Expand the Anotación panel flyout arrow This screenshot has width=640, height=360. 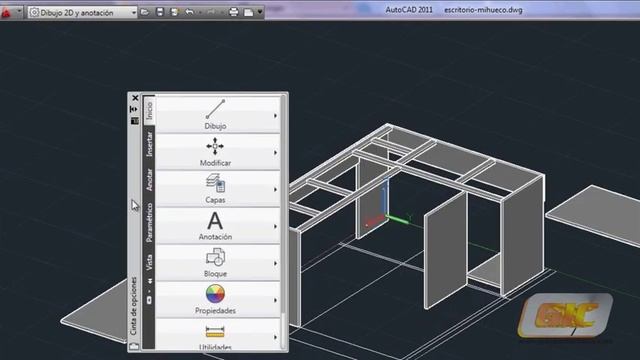point(276,226)
